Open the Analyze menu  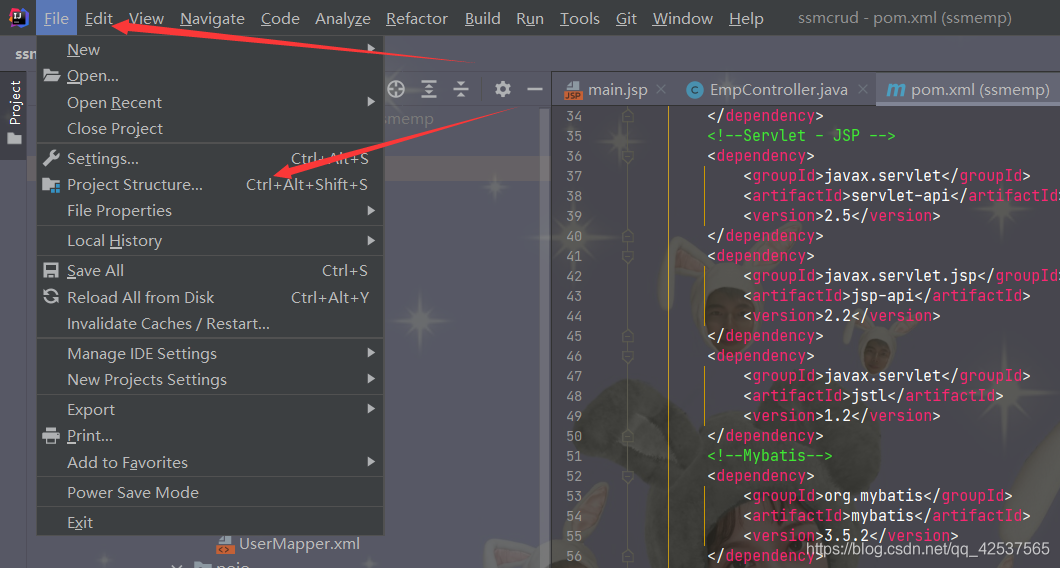point(343,18)
